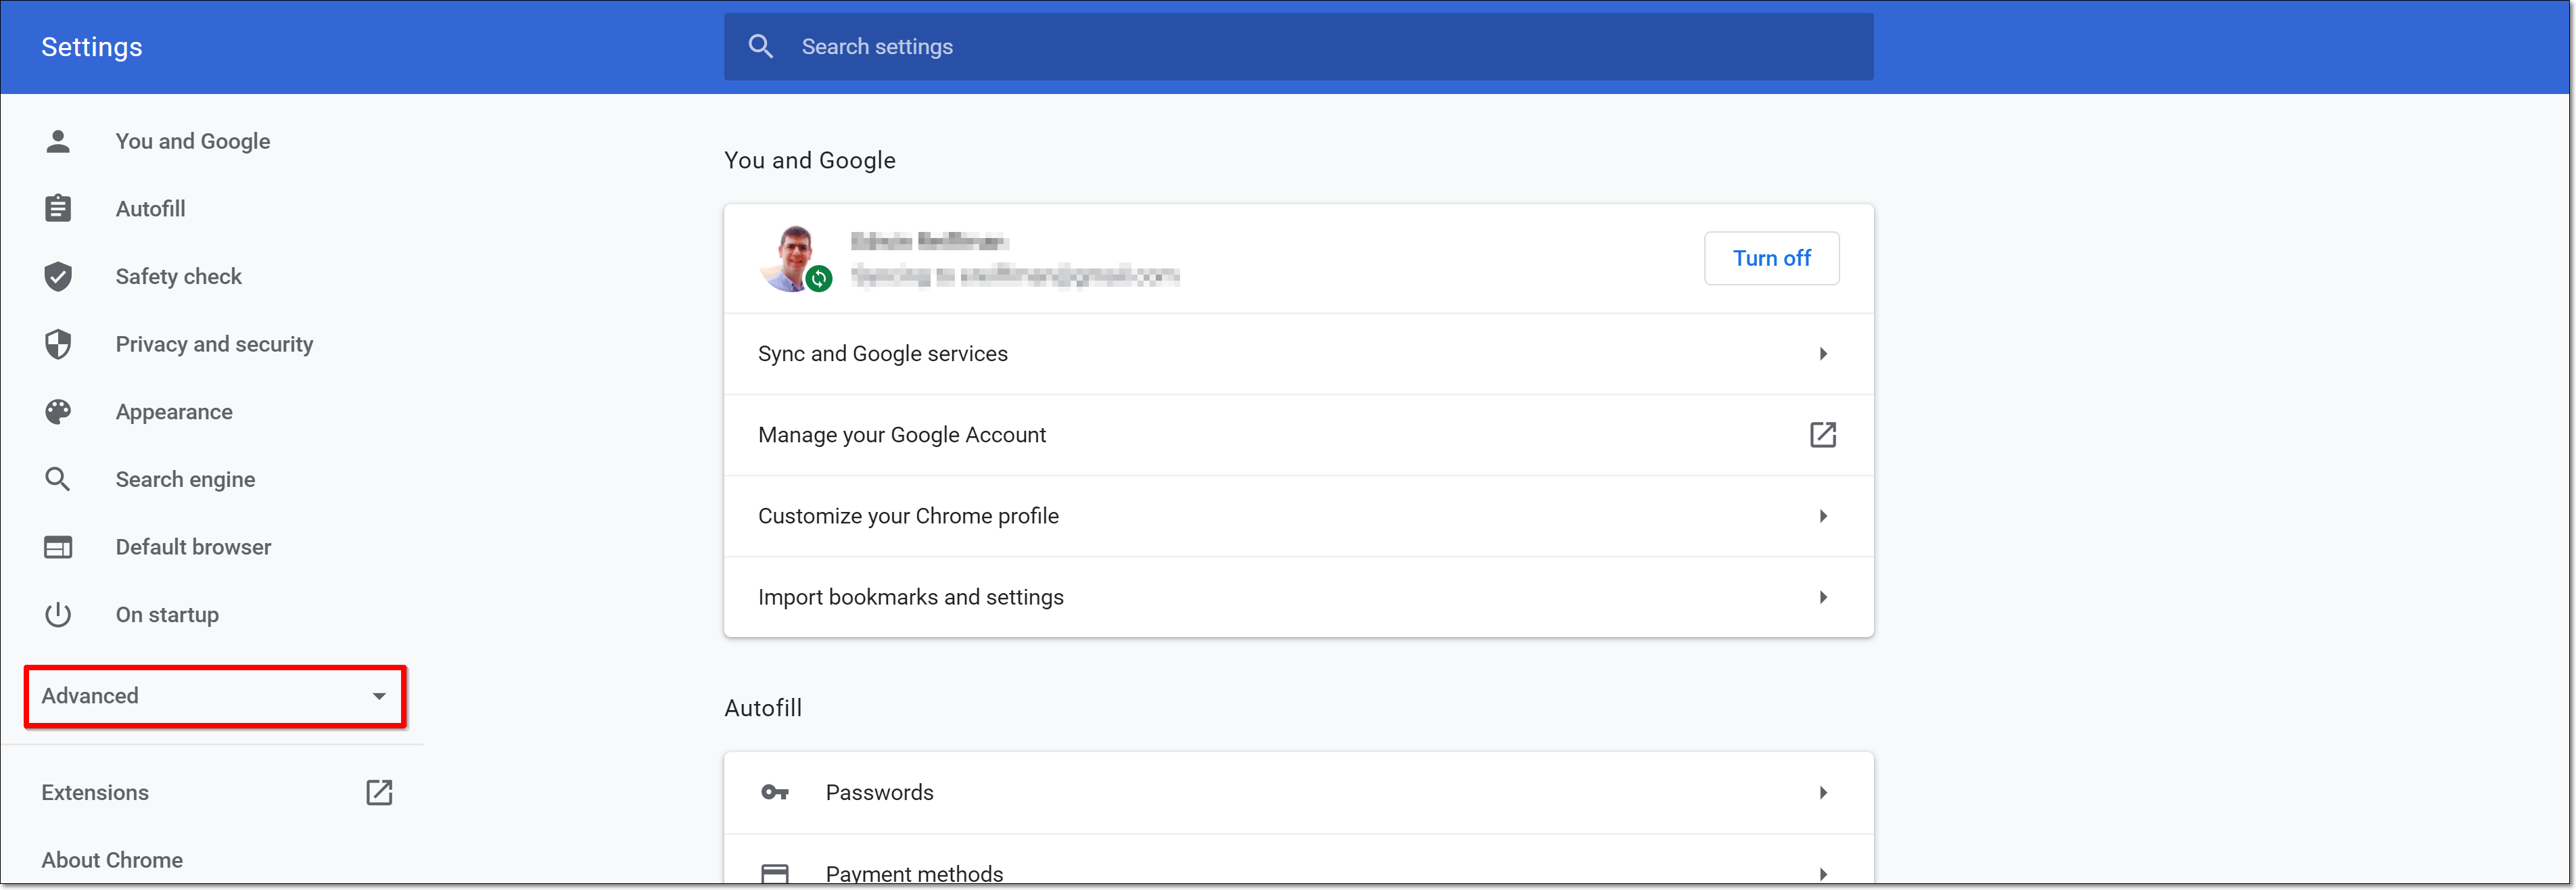Turn off sync with the Turn off button

(x=1771, y=258)
